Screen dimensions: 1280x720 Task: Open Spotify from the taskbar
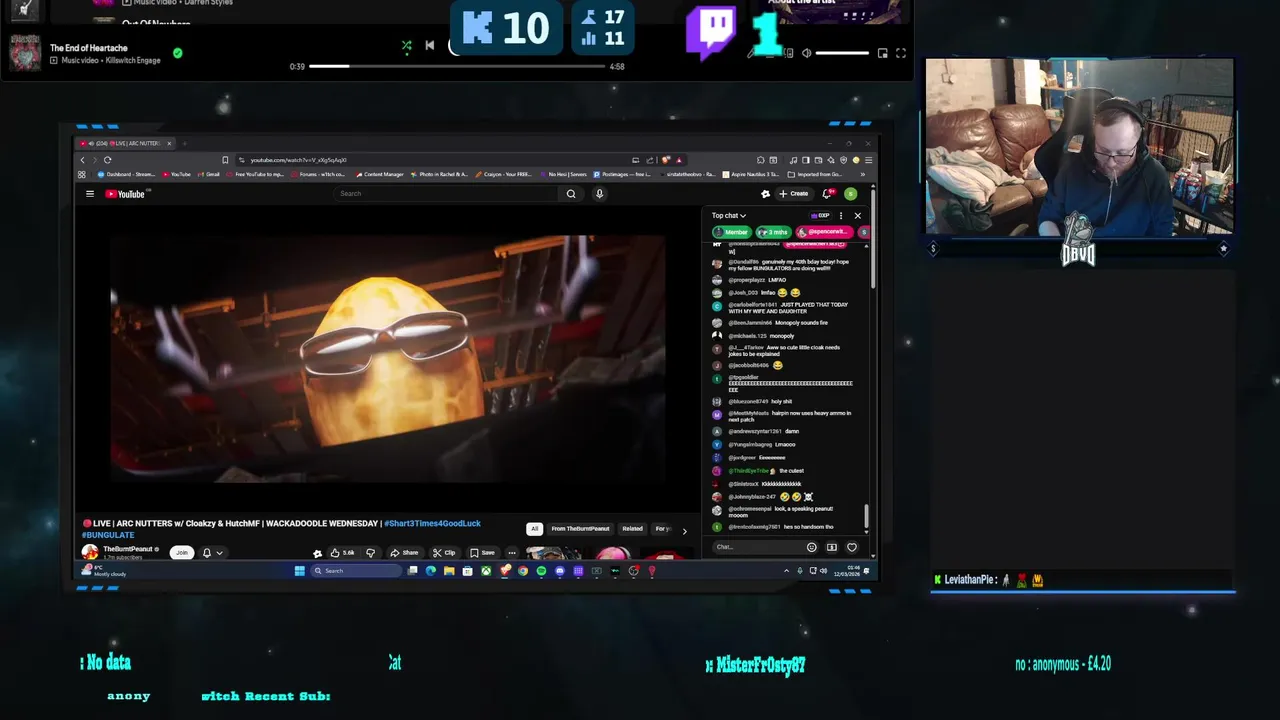pyautogui.click(x=541, y=571)
